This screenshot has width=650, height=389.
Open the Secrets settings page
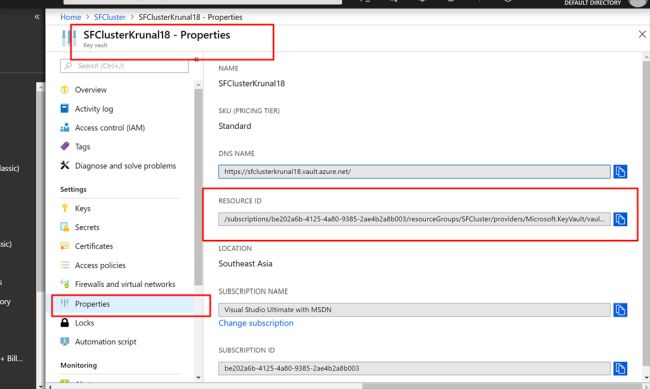click(x=87, y=227)
